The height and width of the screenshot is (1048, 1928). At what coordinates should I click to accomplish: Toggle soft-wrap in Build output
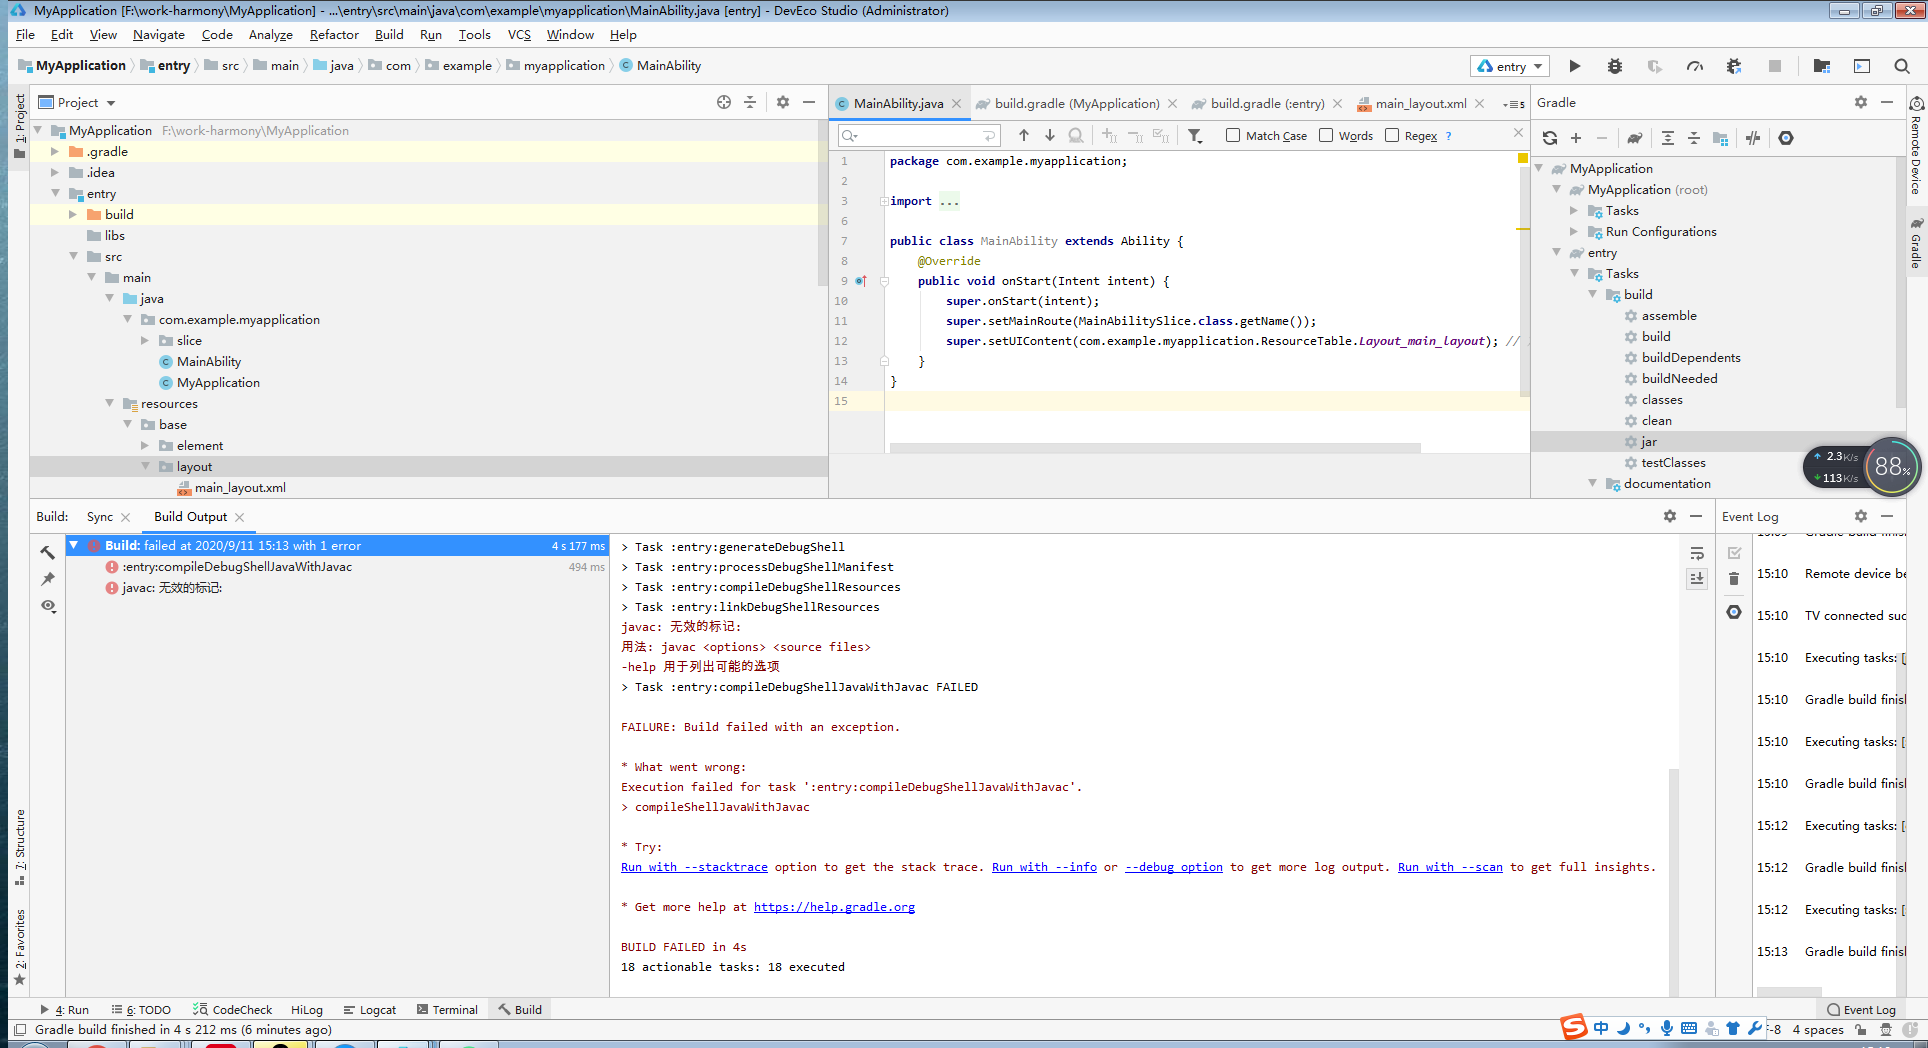pyautogui.click(x=1697, y=553)
